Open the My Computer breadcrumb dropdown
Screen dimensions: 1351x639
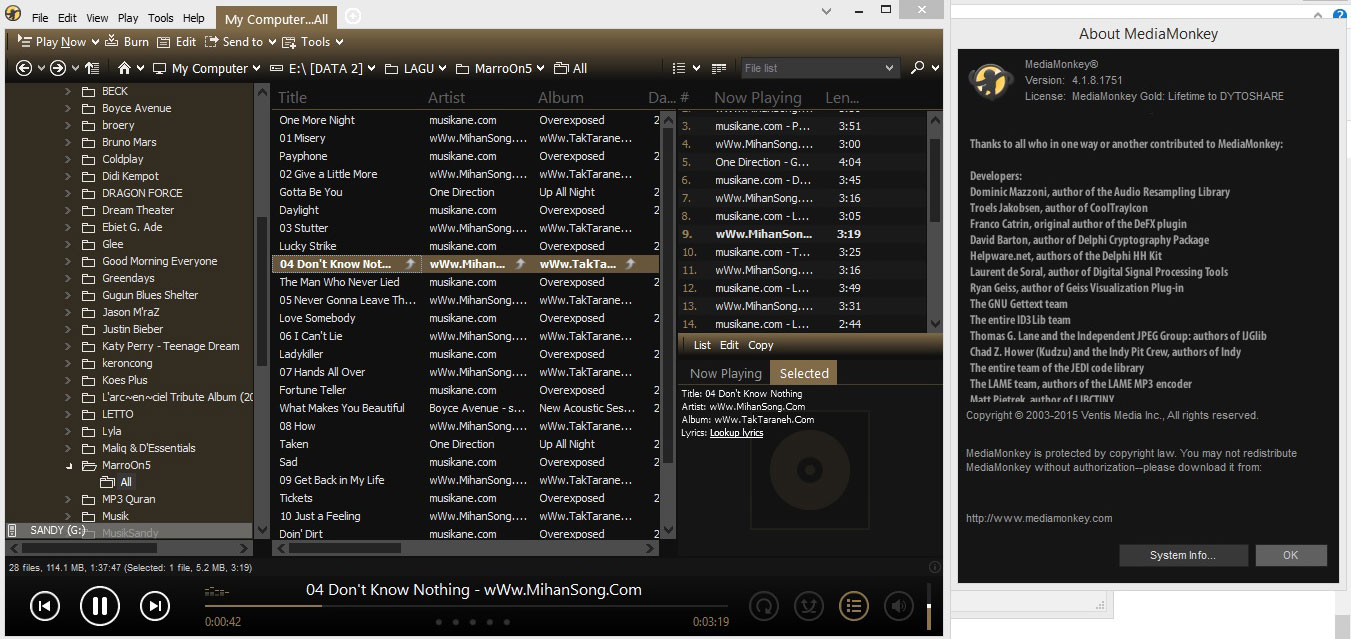click(257, 69)
